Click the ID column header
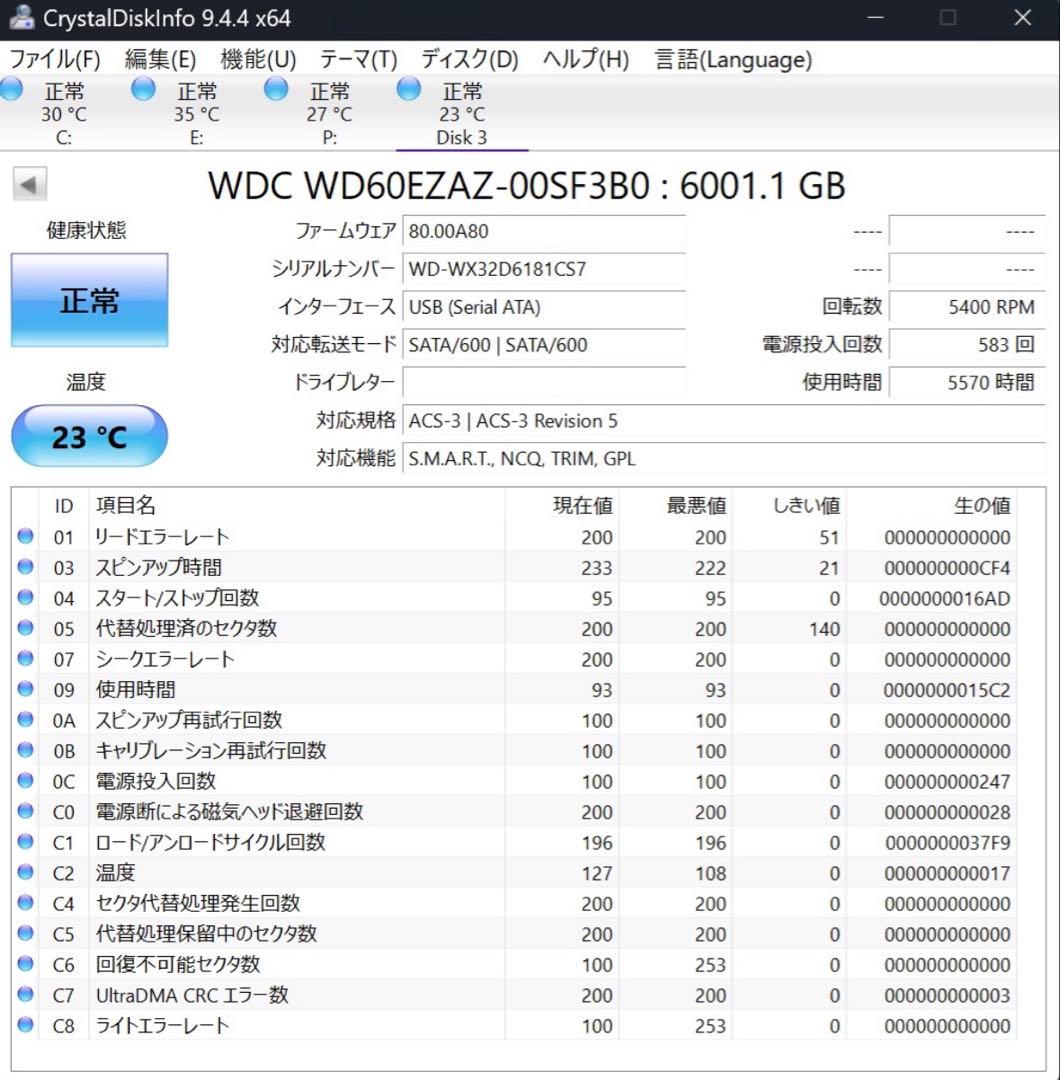 pos(63,506)
